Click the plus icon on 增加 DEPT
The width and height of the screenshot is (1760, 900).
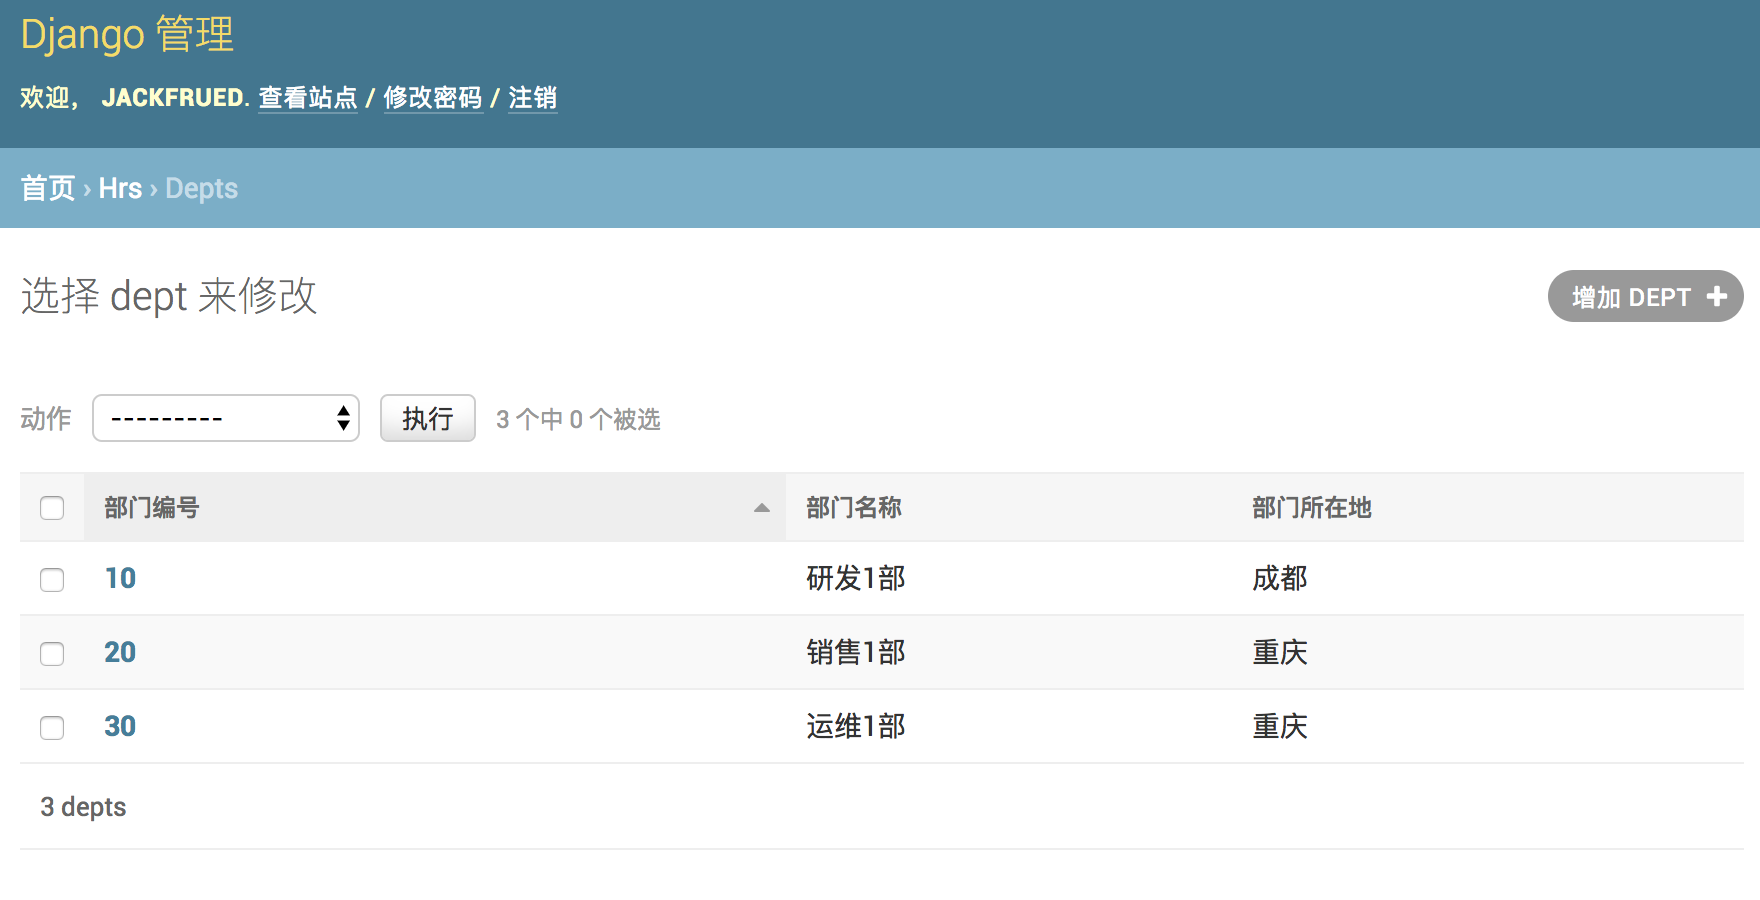1716,297
